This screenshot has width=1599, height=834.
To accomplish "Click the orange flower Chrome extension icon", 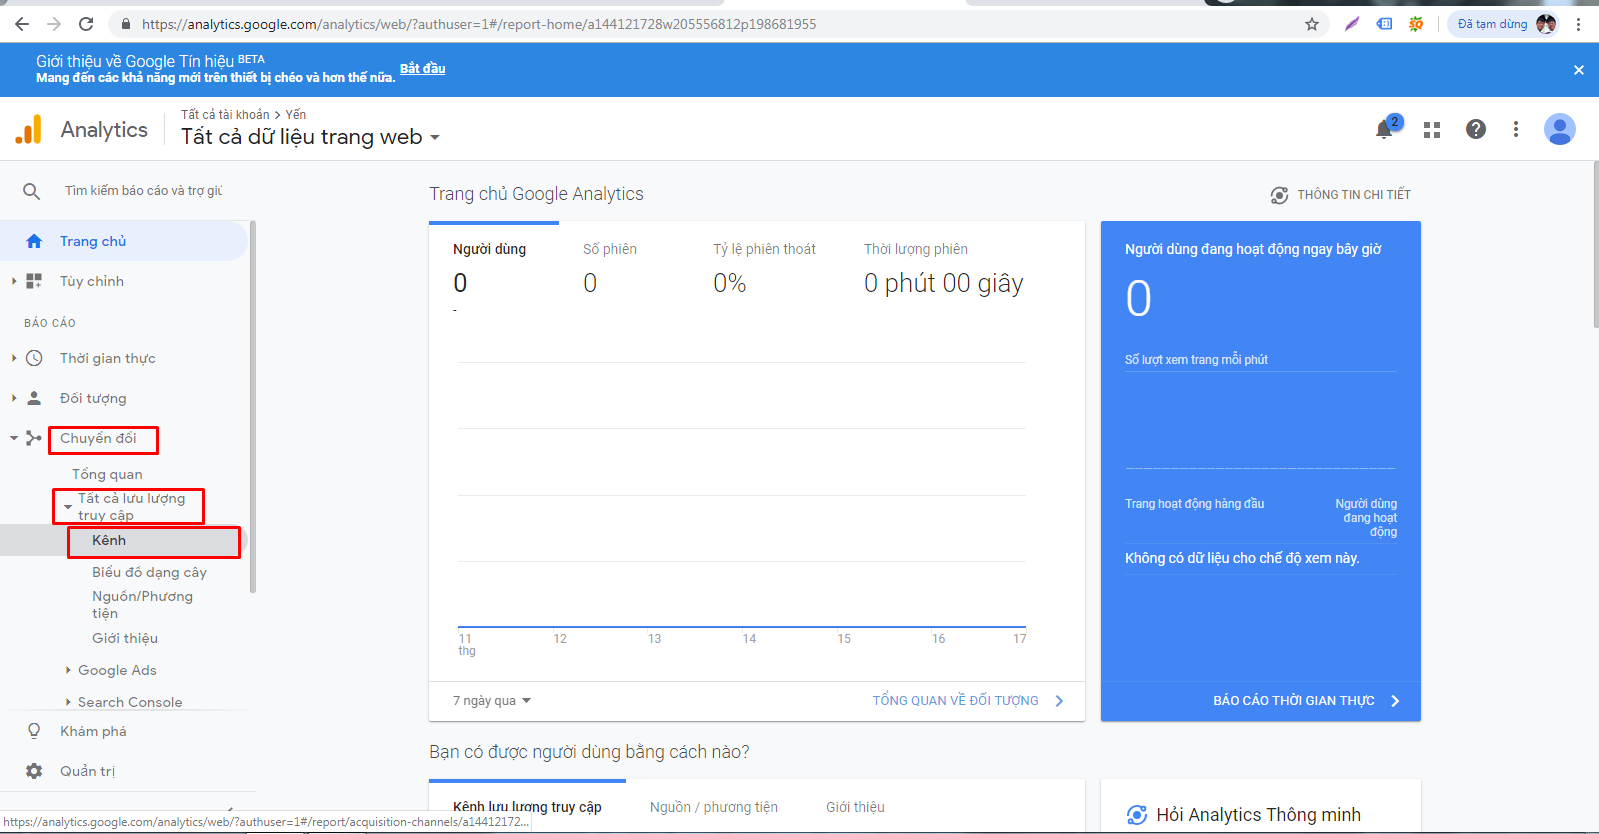I will 1416,24.
